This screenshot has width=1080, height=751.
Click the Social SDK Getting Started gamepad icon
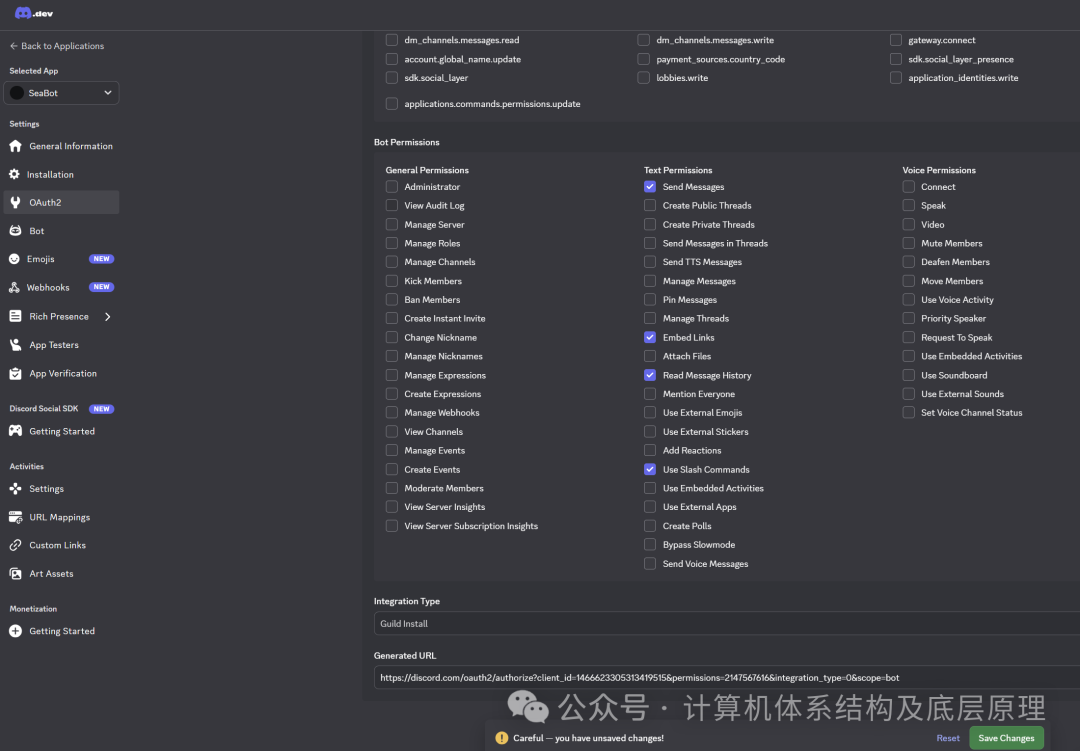[15, 431]
